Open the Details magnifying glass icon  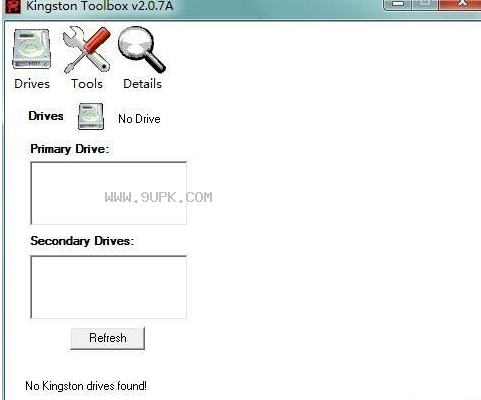point(142,49)
